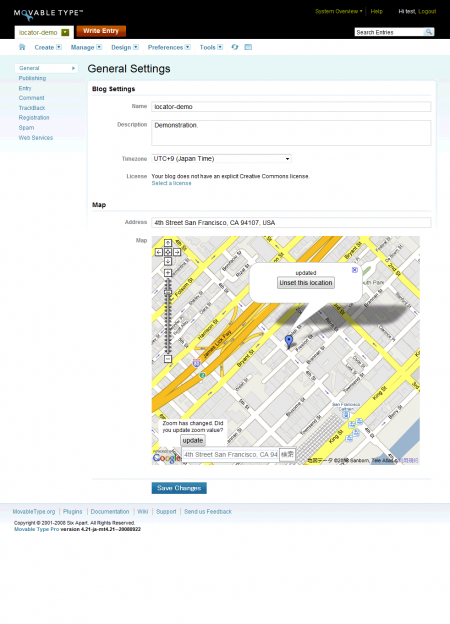Expand the Manage menu arrow
Viewport: 450px width, 624px height.
point(99,47)
